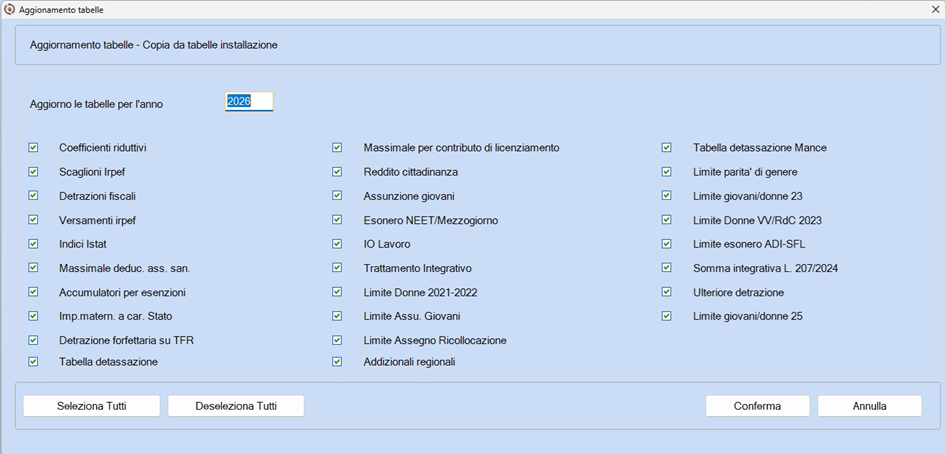Click the 'Ulteriore detrazione' label text
The image size is (945, 454).
pos(738,292)
